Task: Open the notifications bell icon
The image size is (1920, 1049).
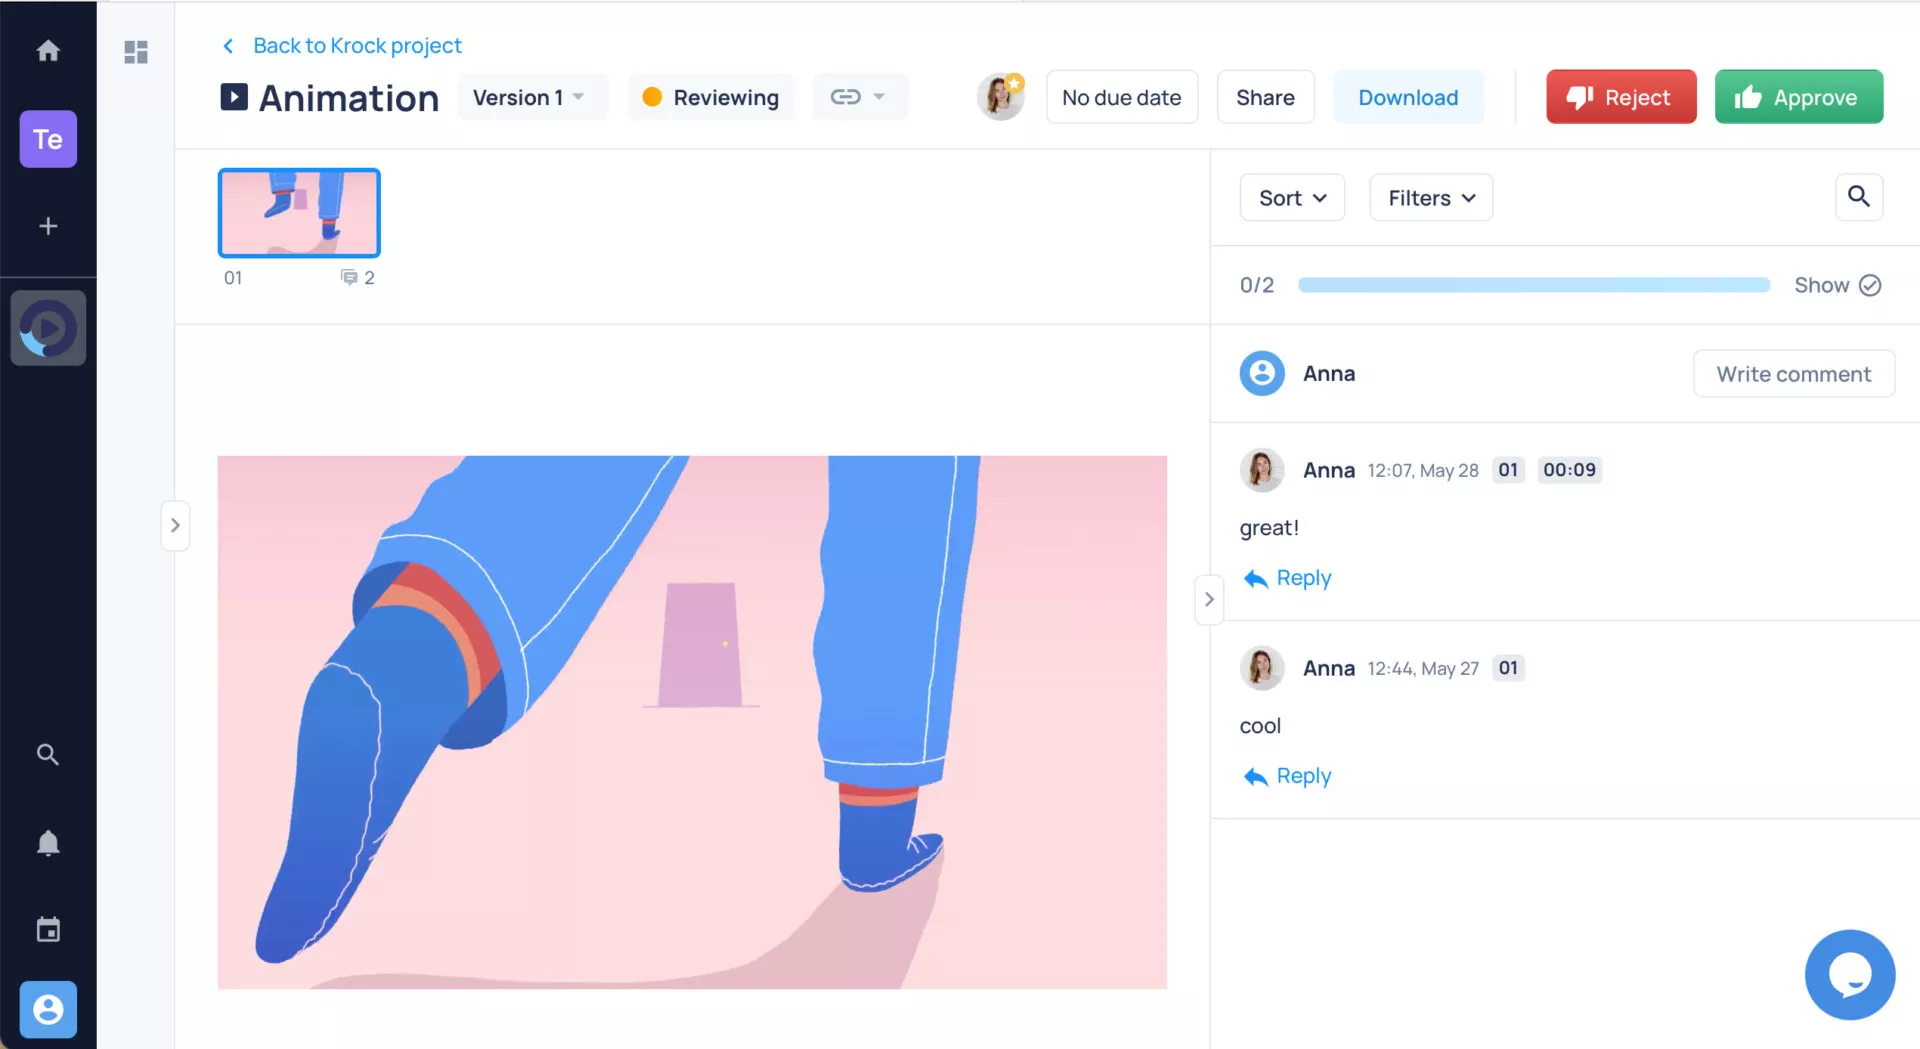Action: point(48,843)
